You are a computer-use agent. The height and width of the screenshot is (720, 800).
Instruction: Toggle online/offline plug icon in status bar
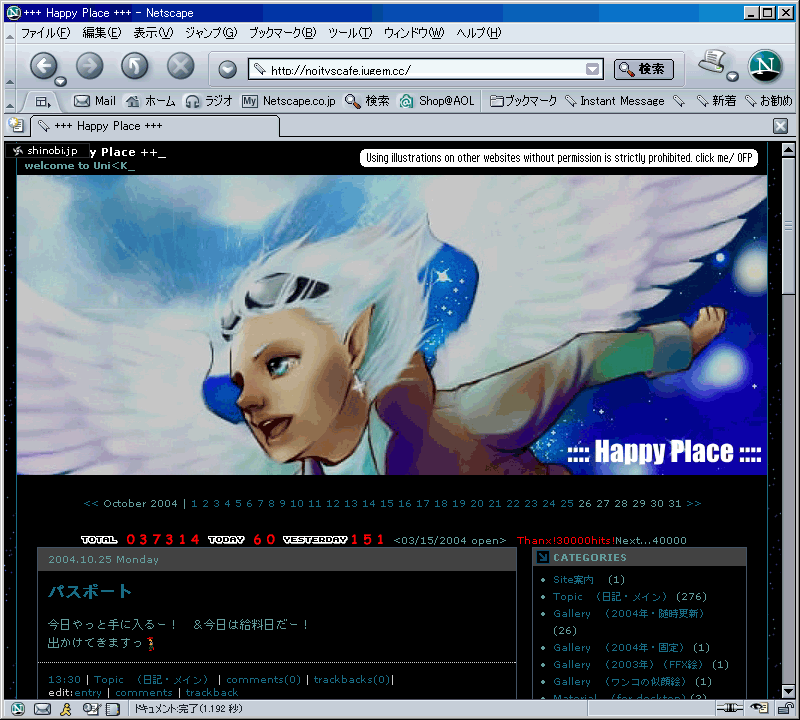pos(730,708)
